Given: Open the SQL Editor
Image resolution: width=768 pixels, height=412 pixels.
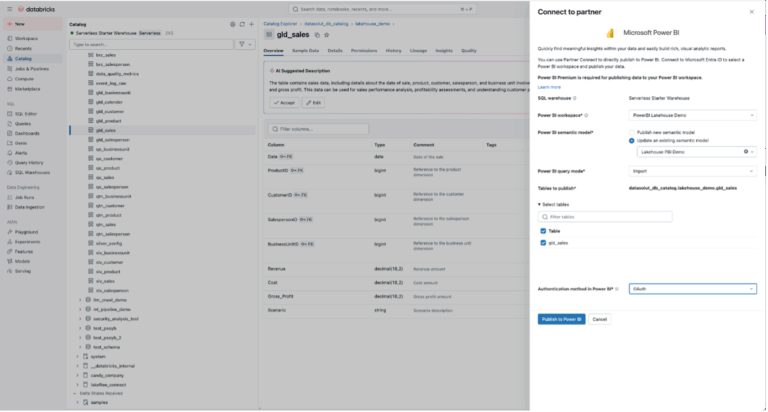Looking at the screenshot, I should pyautogui.click(x=25, y=114).
